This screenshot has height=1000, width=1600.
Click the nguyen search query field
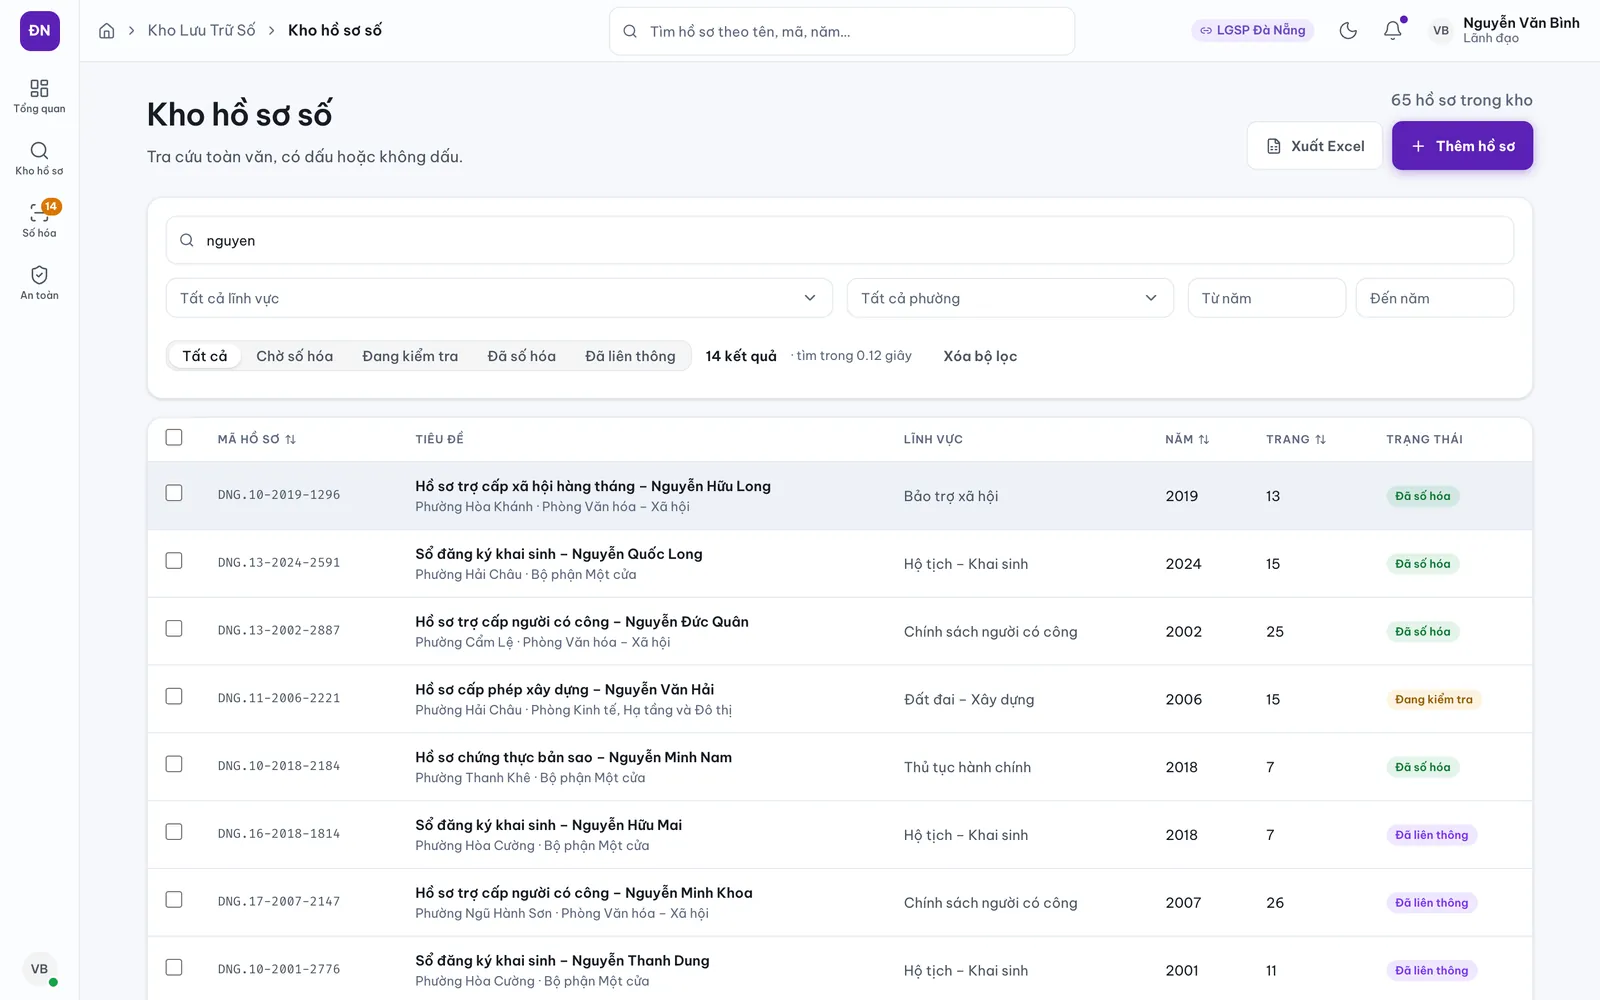coord(840,240)
